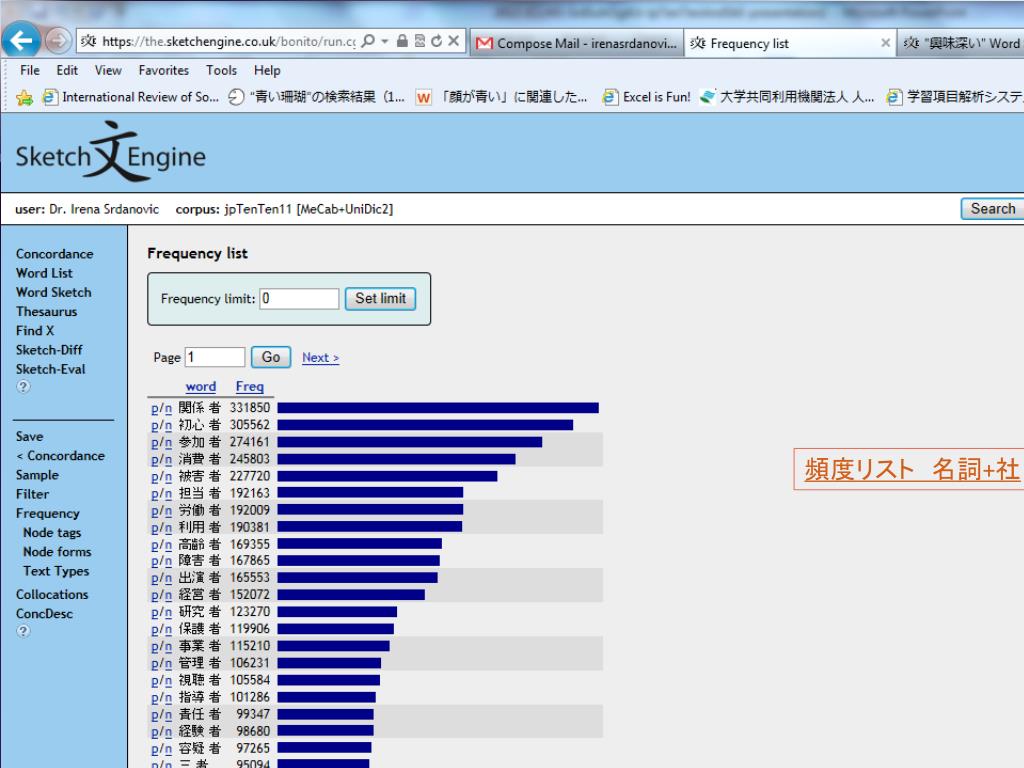The height and width of the screenshot is (768, 1024).
Task: Click the 頻度リスト 名詞+社 link
Action: point(911,469)
